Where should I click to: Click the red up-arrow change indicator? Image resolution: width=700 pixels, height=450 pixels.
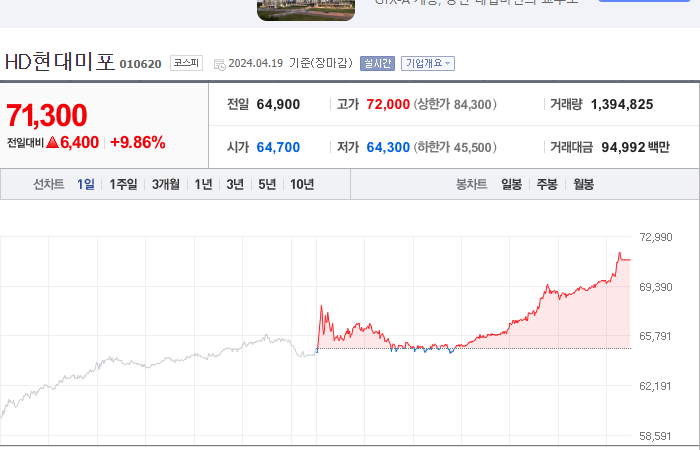coord(53,142)
